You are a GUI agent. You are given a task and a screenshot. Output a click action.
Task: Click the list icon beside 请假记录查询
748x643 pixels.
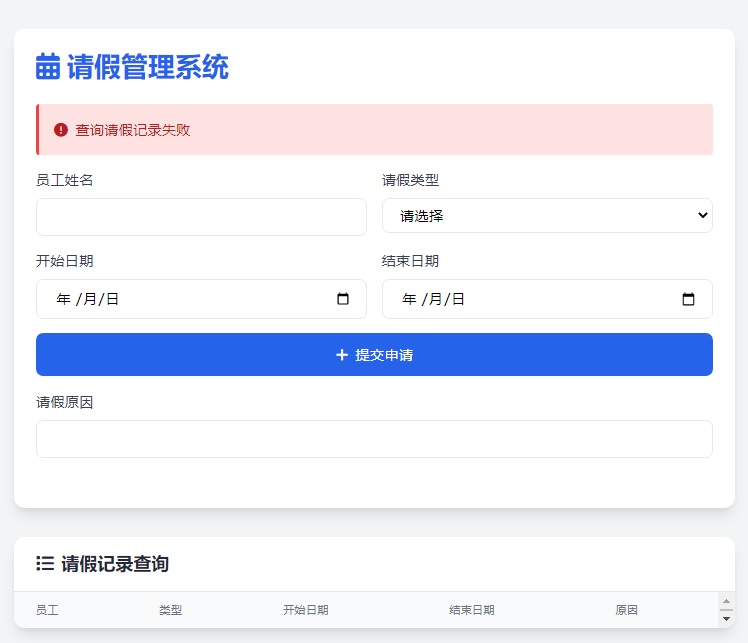point(45,563)
